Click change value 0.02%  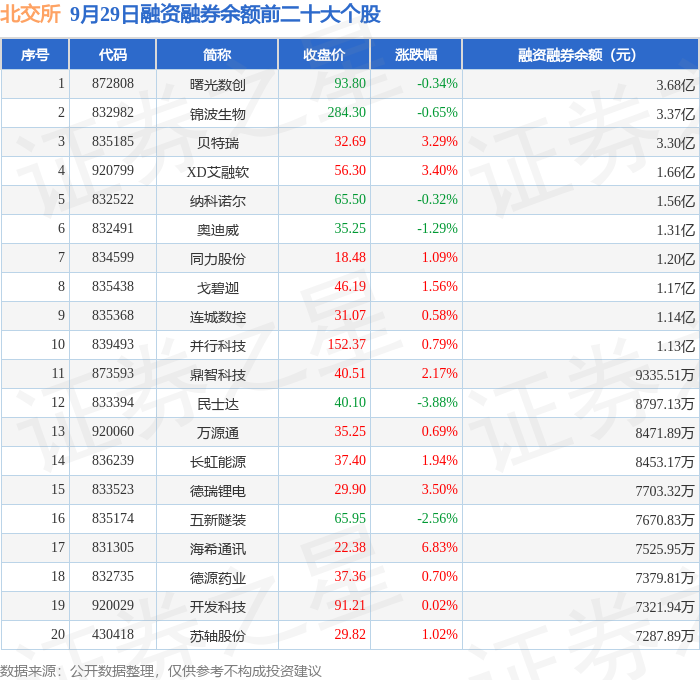[440, 606]
